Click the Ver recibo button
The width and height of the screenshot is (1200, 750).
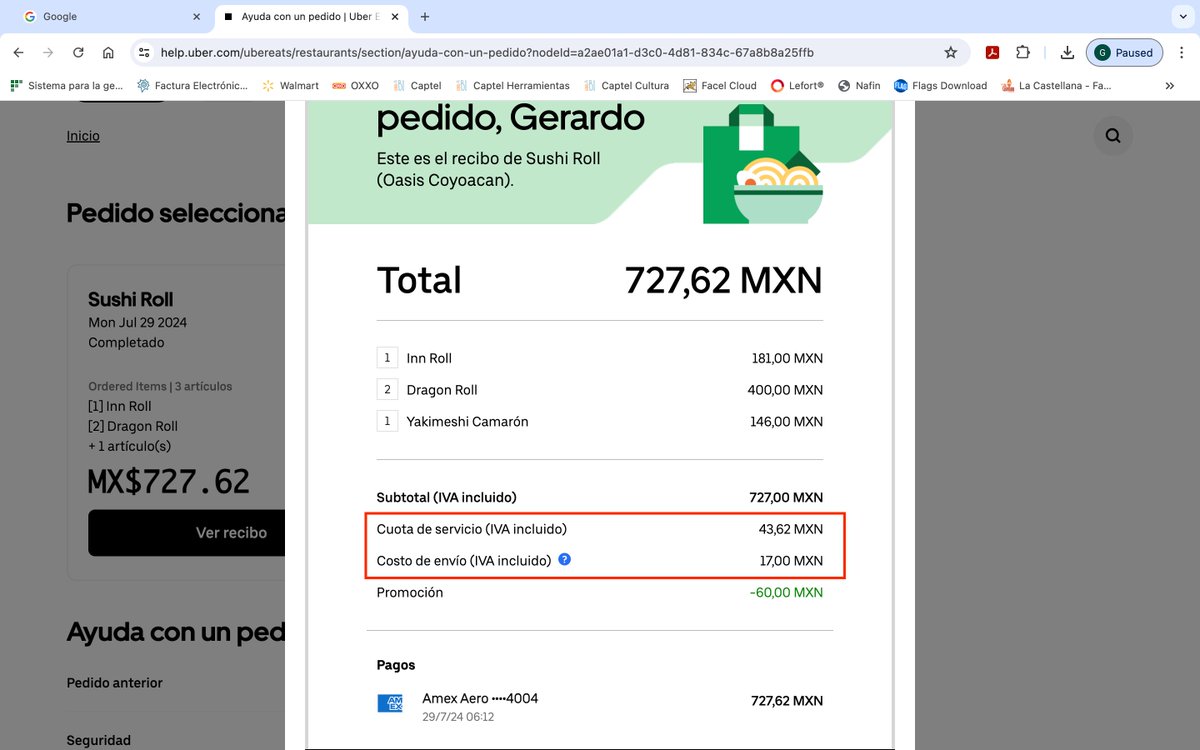point(187,533)
